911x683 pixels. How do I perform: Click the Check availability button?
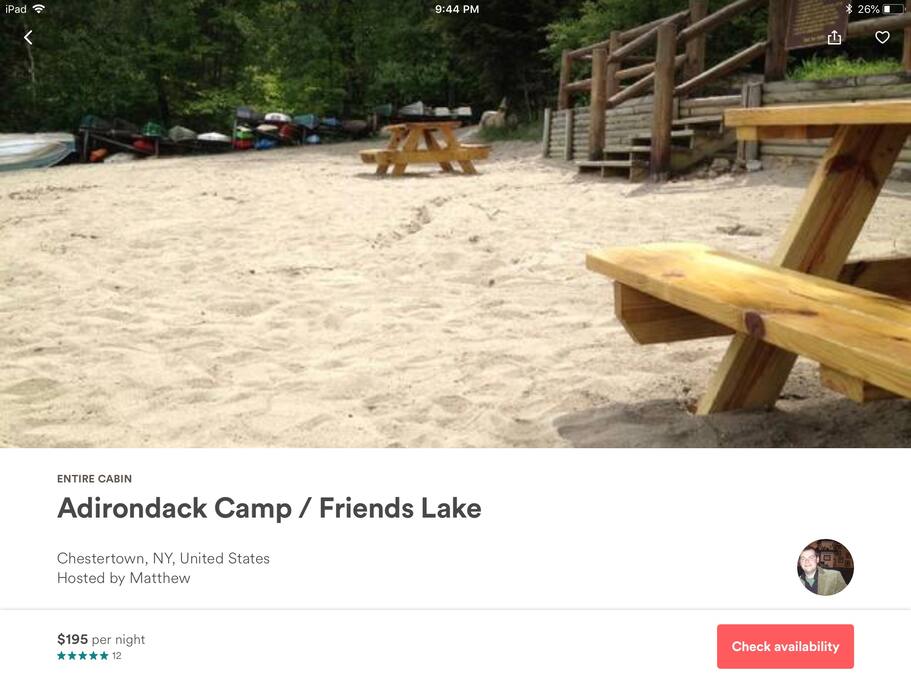785,646
